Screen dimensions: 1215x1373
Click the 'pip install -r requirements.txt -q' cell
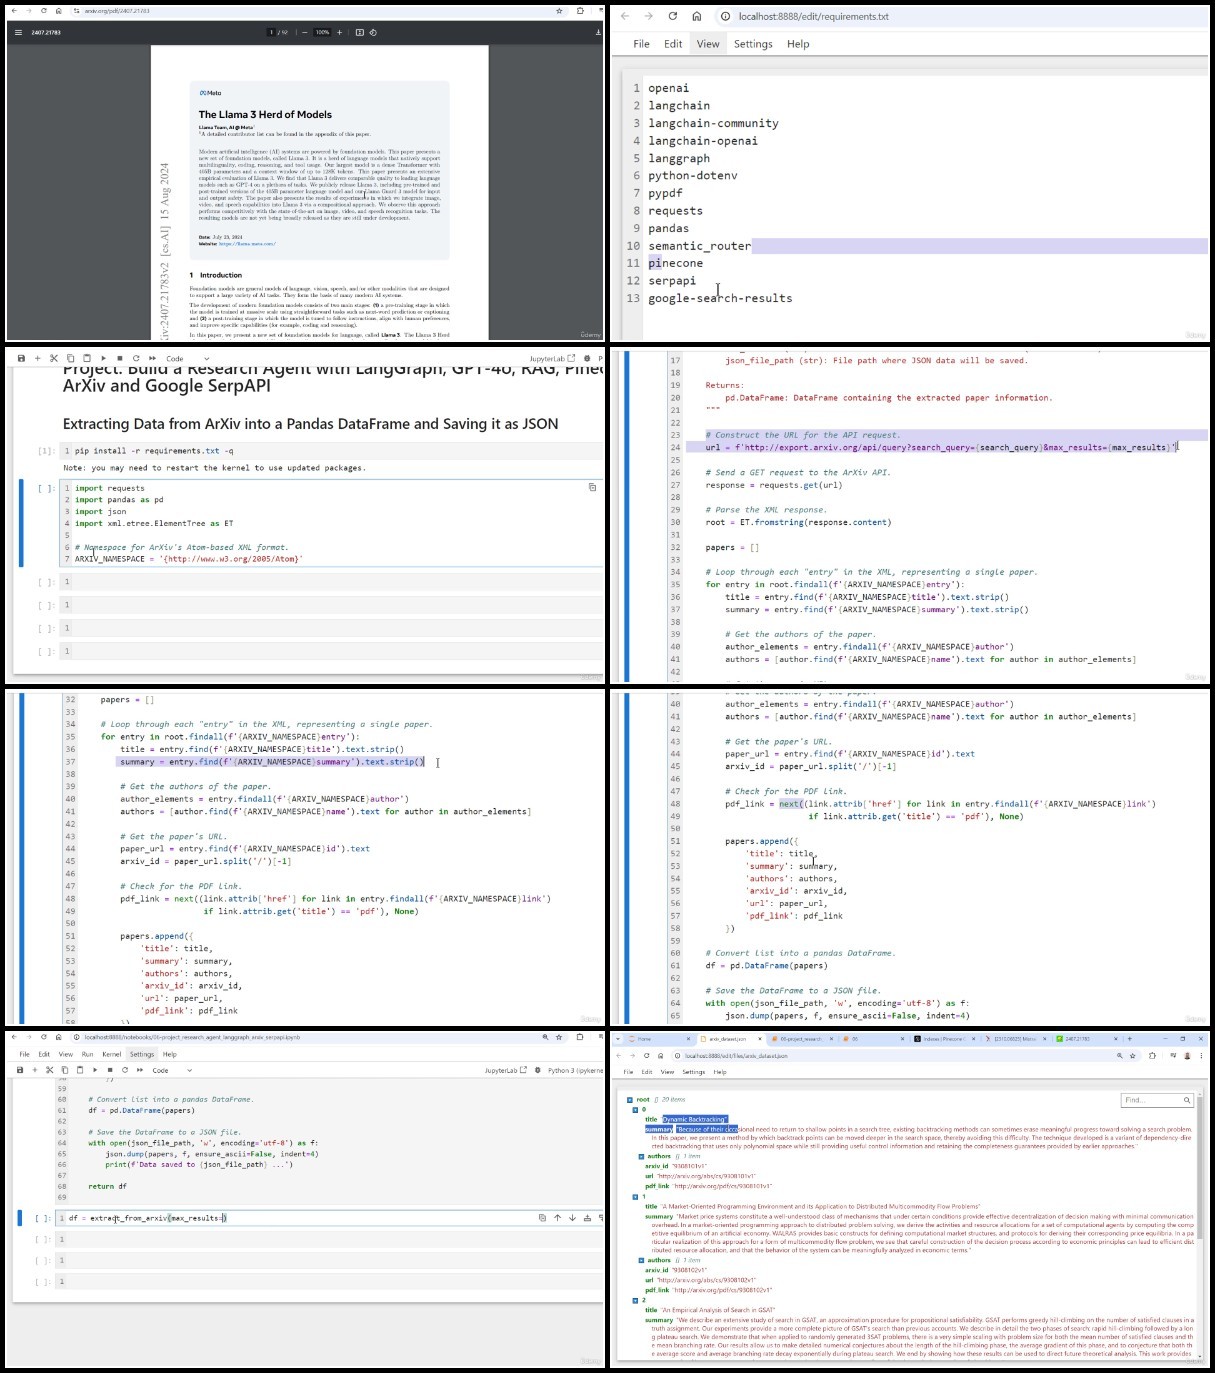(330, 451)
